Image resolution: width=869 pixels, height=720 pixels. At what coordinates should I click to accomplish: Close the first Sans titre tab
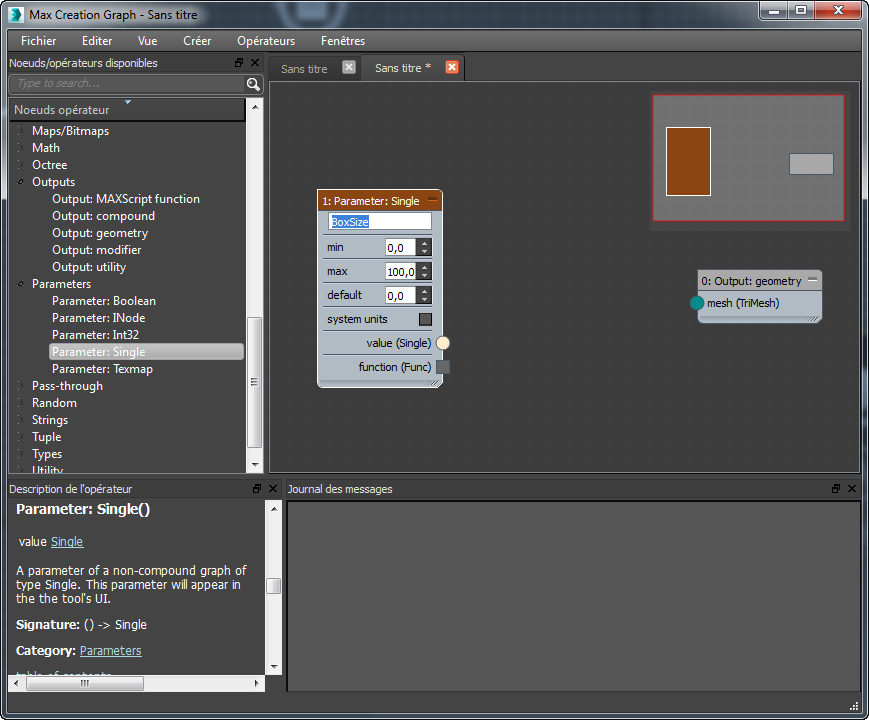pos(349,68)
